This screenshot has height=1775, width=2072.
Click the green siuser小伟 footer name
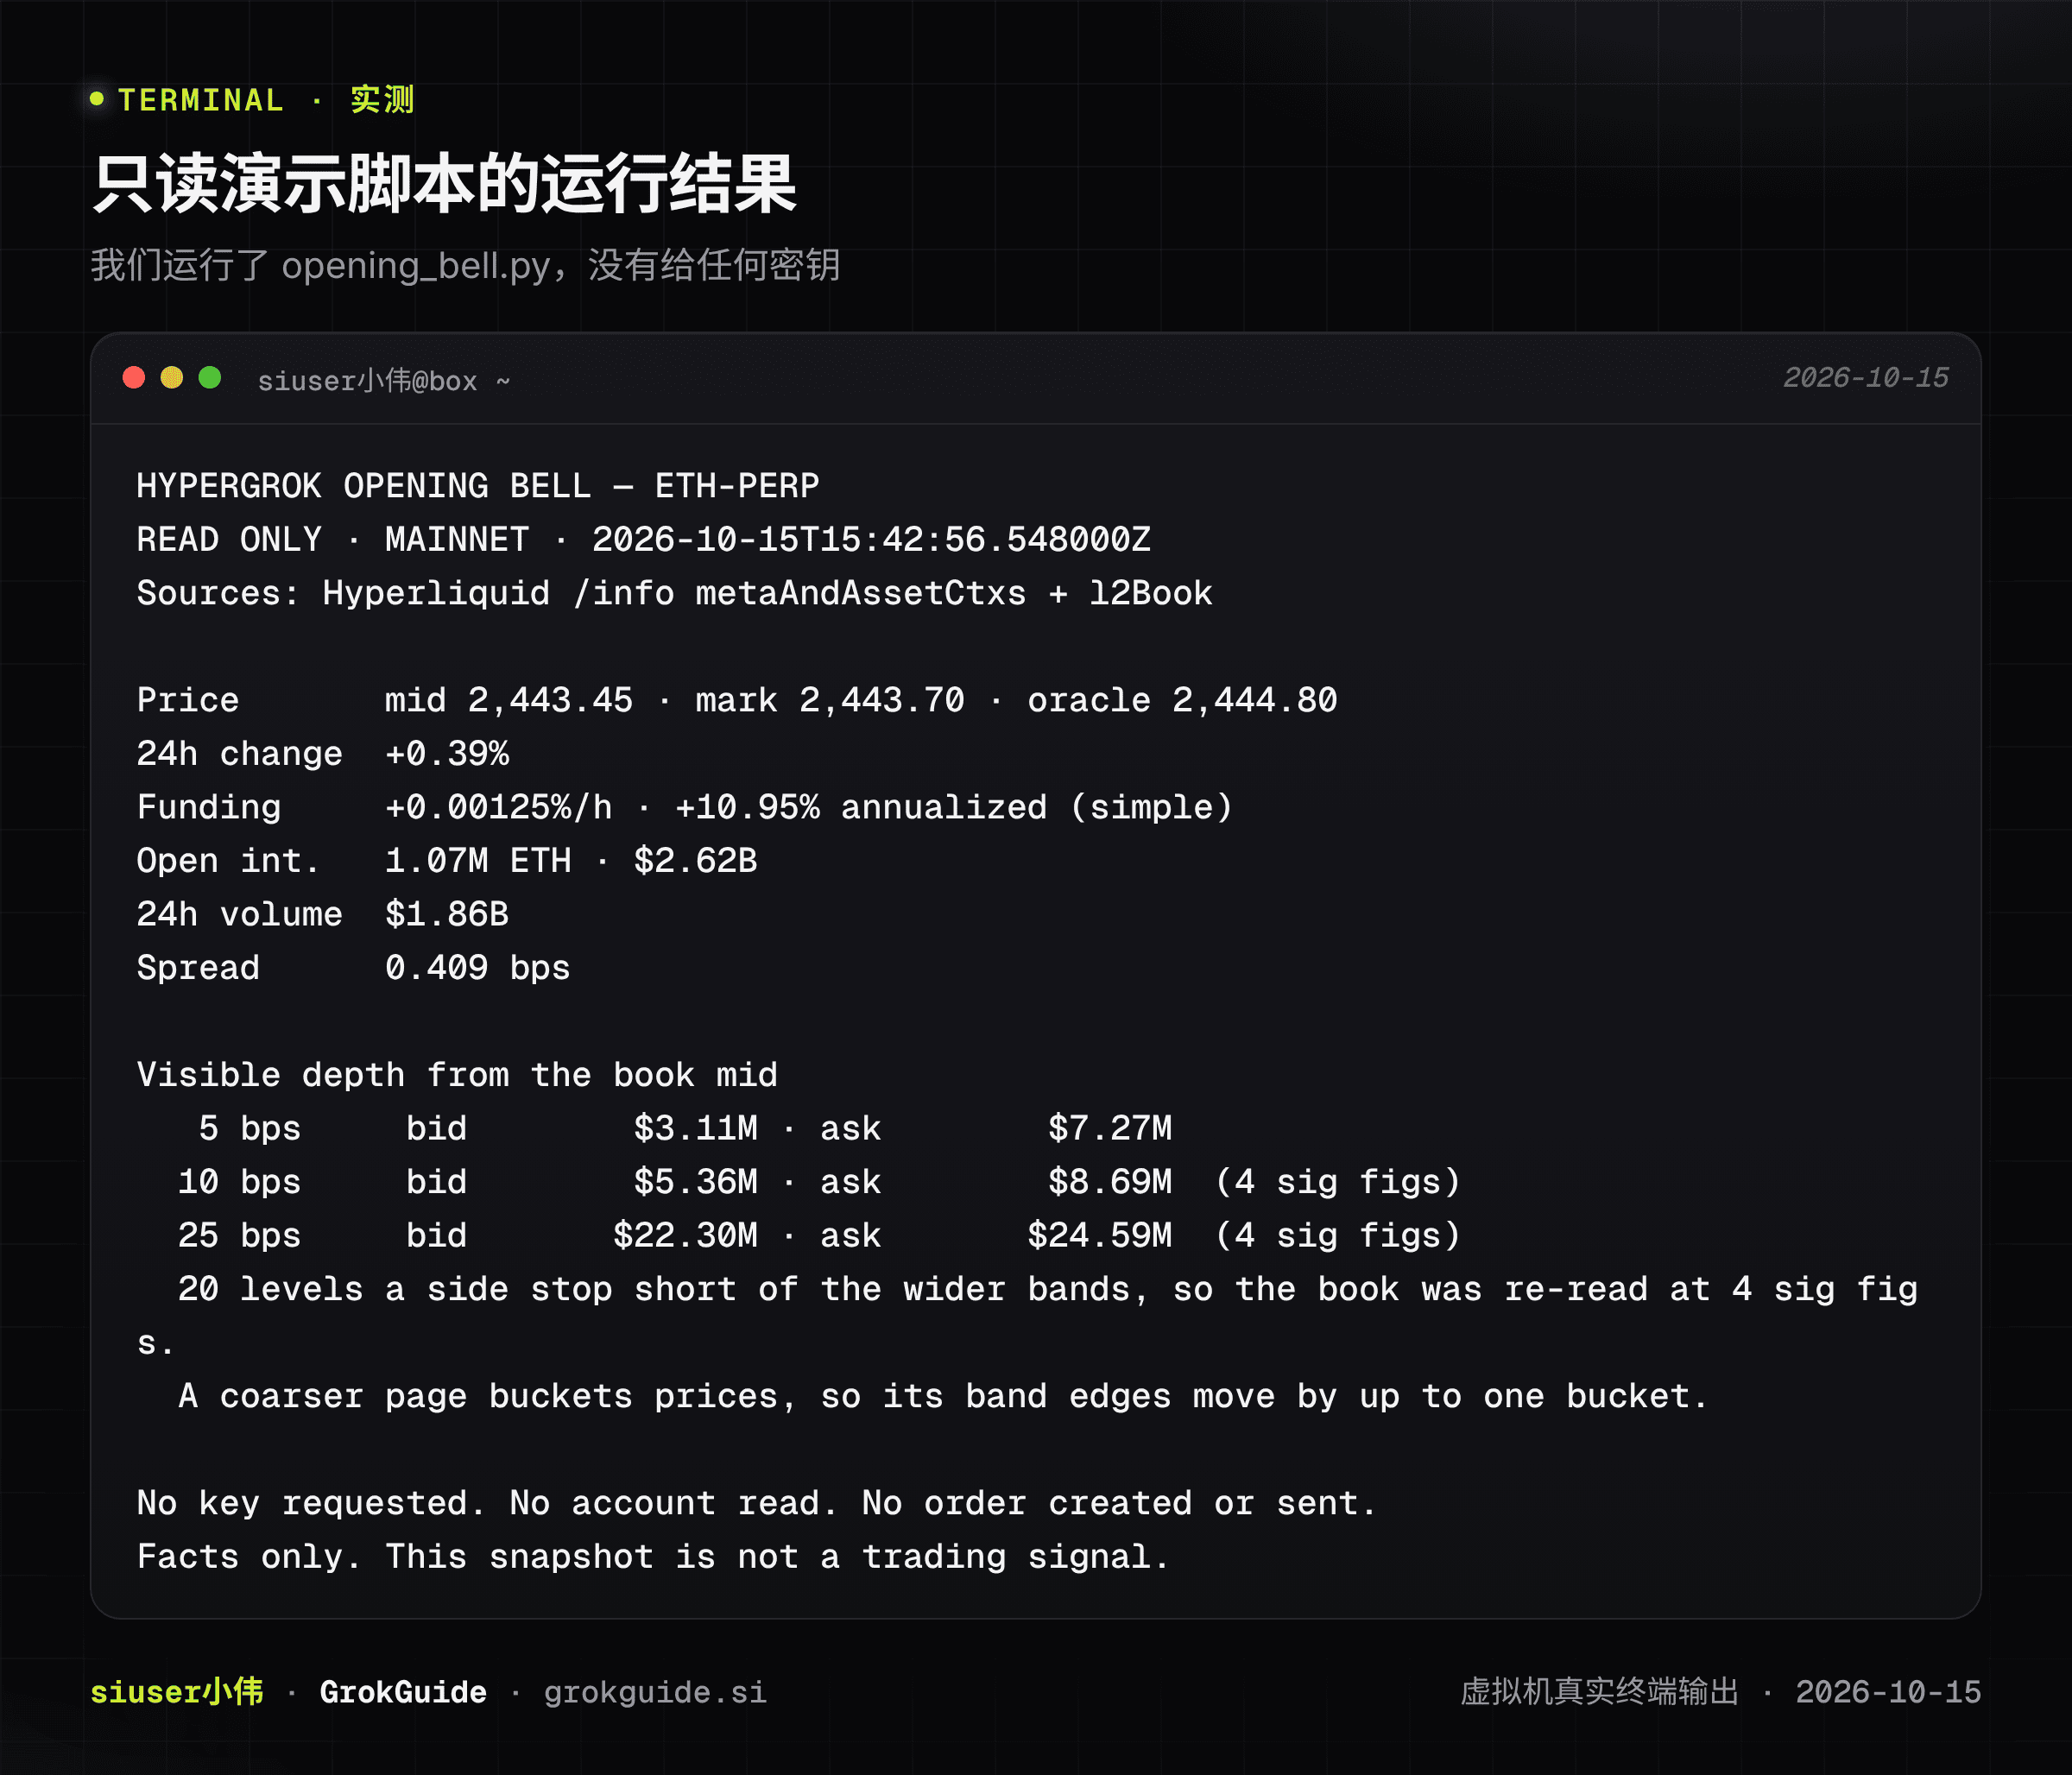point(177,1692)
